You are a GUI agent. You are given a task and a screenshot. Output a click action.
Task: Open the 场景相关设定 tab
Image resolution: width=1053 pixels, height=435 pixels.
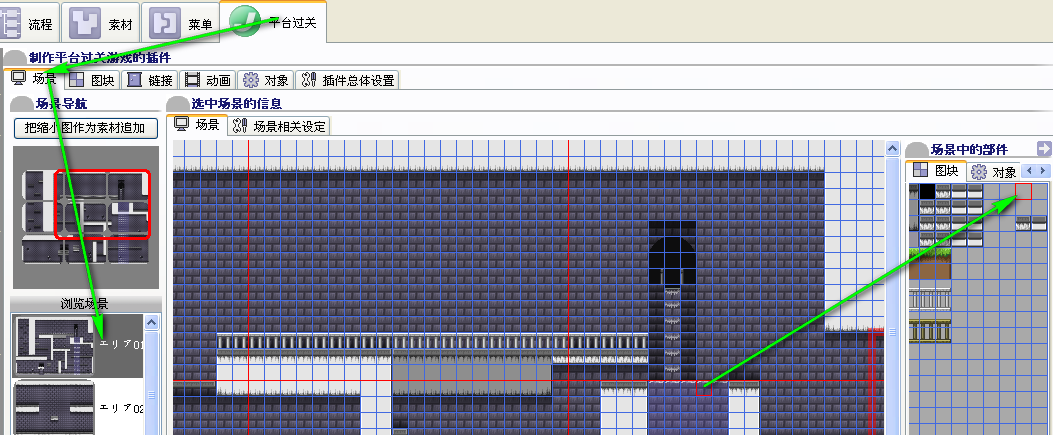[x=279, y=126]
